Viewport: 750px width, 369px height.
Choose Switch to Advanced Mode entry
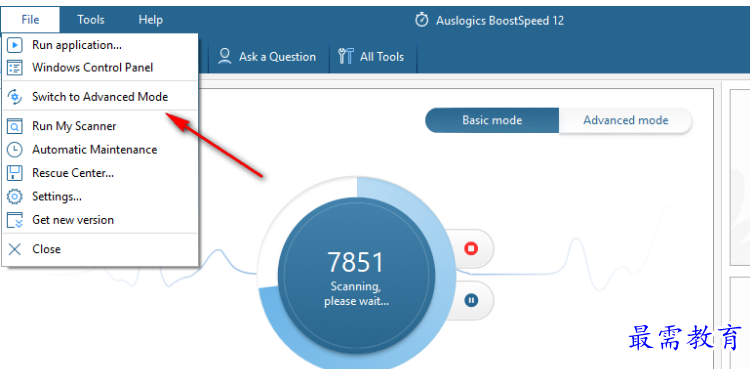[x=100, y=97]
